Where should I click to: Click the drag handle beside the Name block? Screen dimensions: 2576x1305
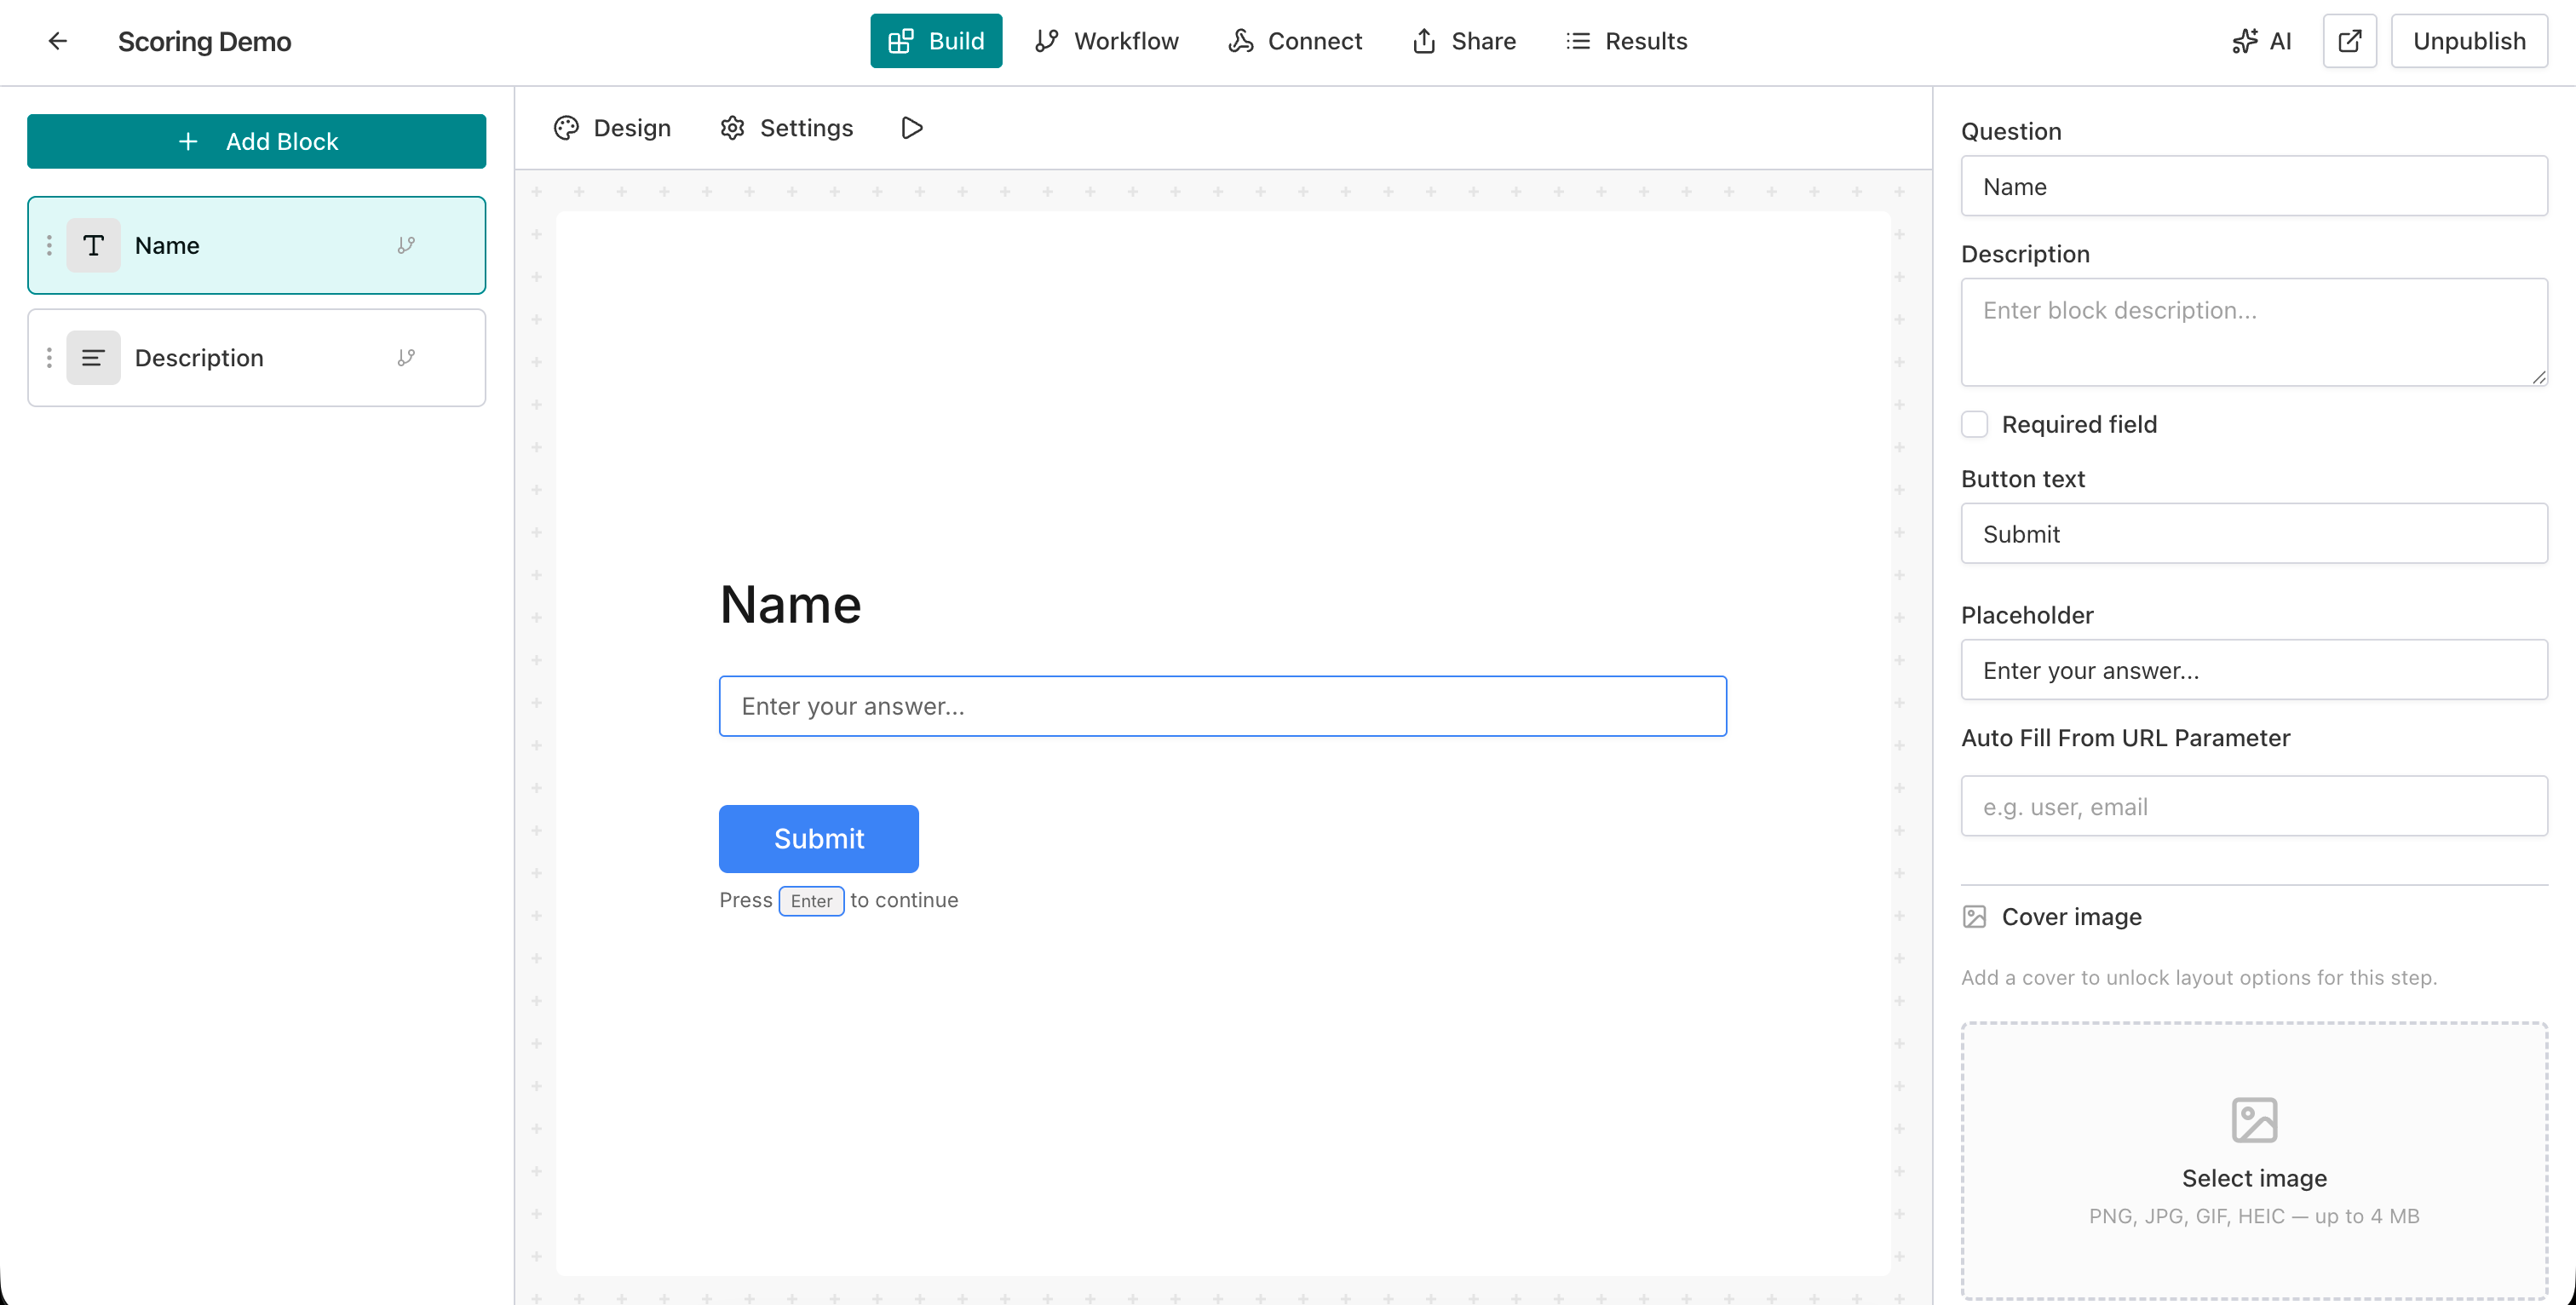click(x=49, y=244)
